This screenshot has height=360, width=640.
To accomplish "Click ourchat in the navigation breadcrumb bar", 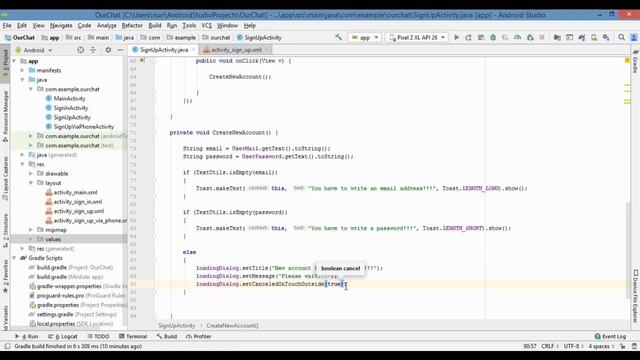I will [216, 38].
